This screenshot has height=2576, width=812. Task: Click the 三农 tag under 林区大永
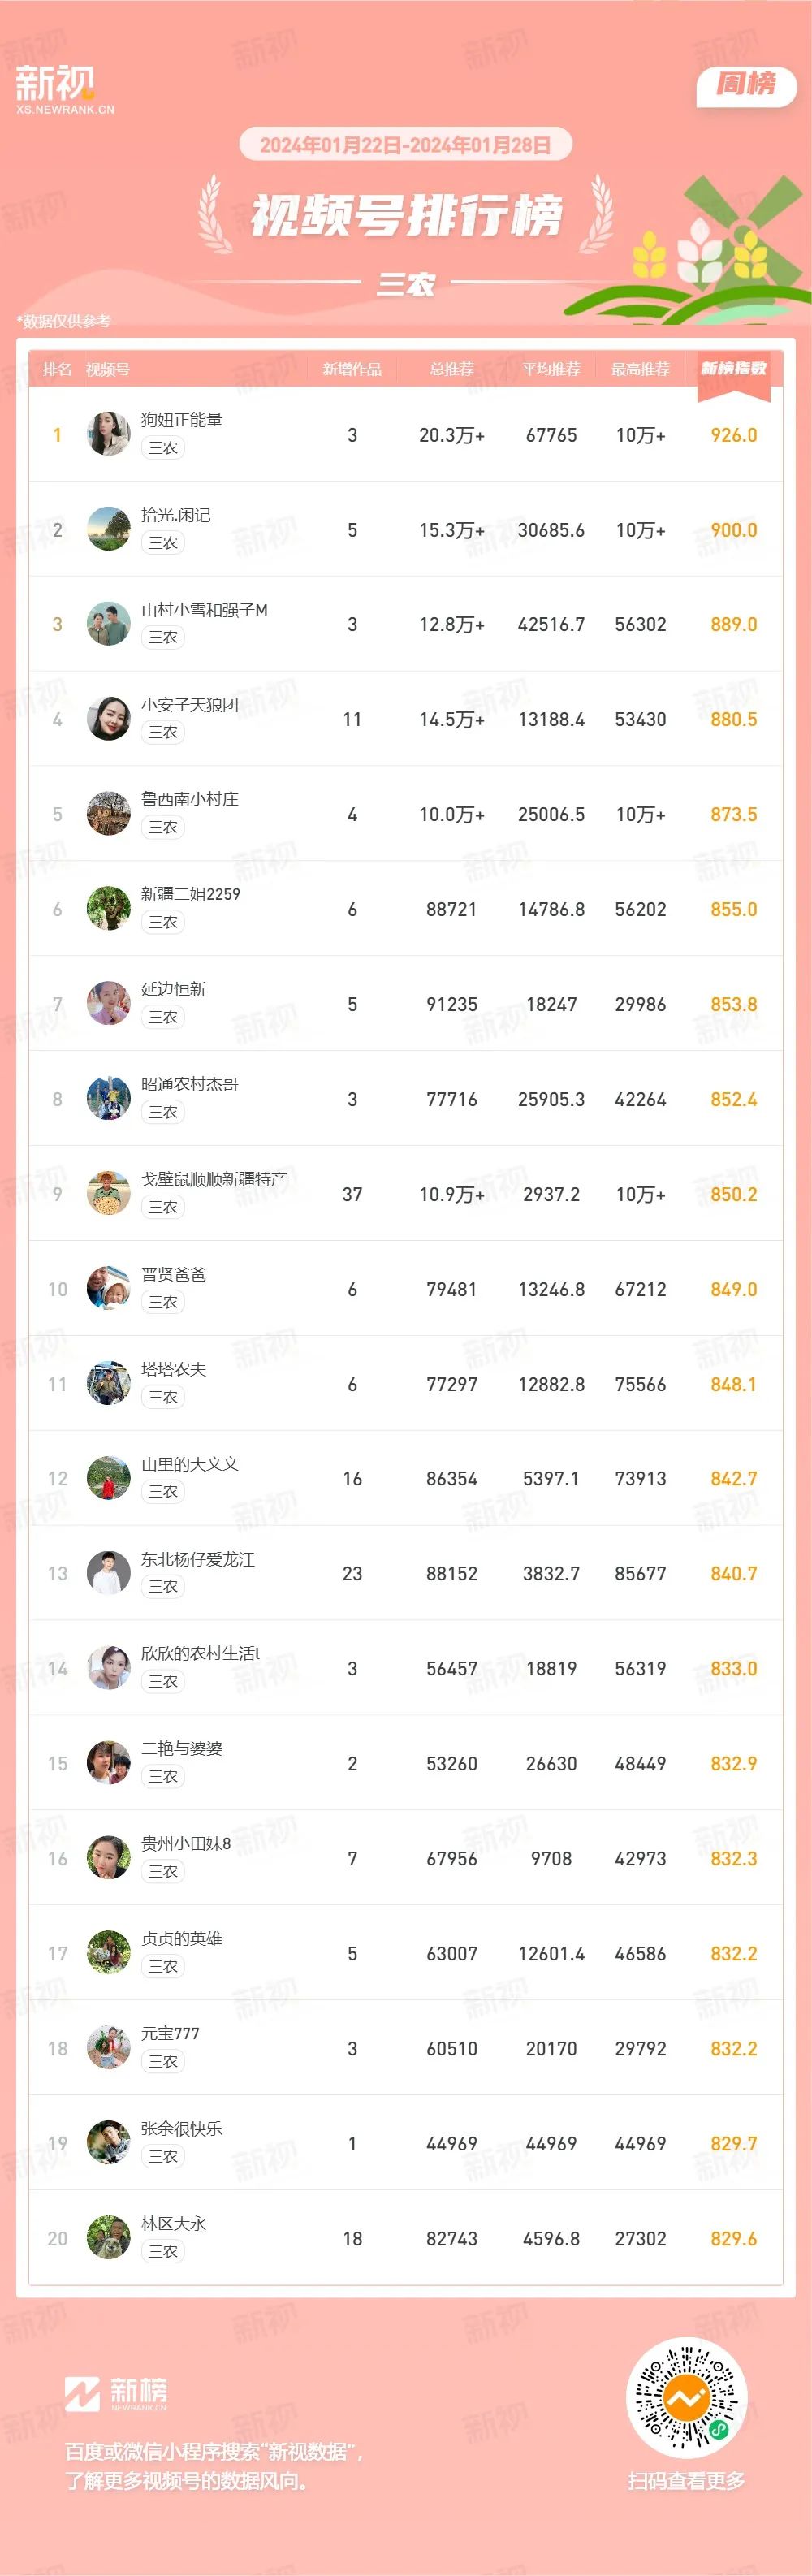[162, 2251]
